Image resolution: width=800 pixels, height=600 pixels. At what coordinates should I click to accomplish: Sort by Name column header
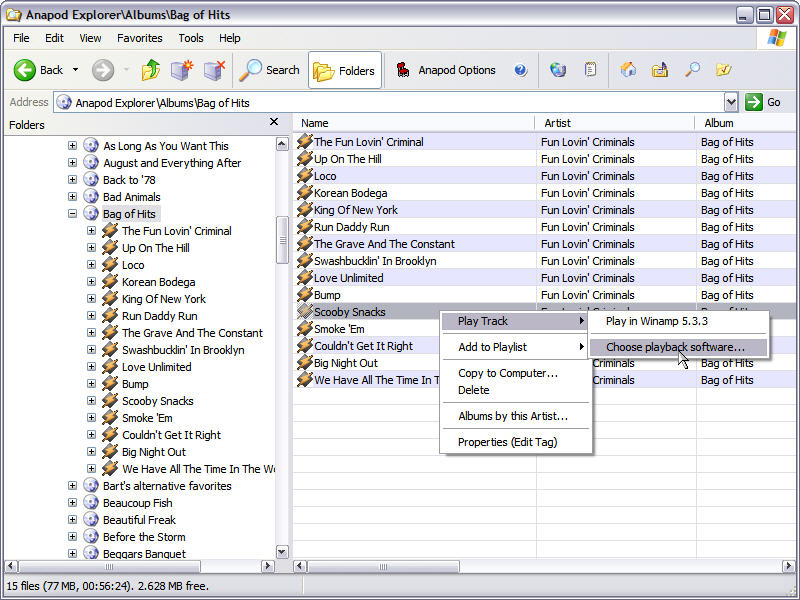[414, 123]
